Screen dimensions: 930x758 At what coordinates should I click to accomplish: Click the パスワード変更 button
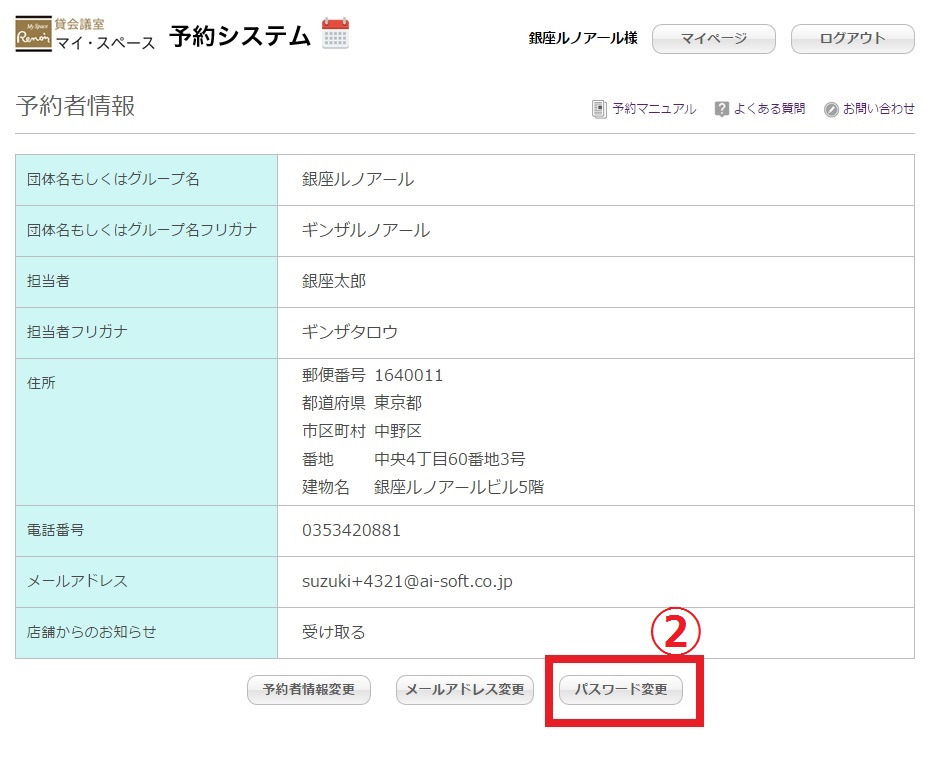(x=620, y=690)
